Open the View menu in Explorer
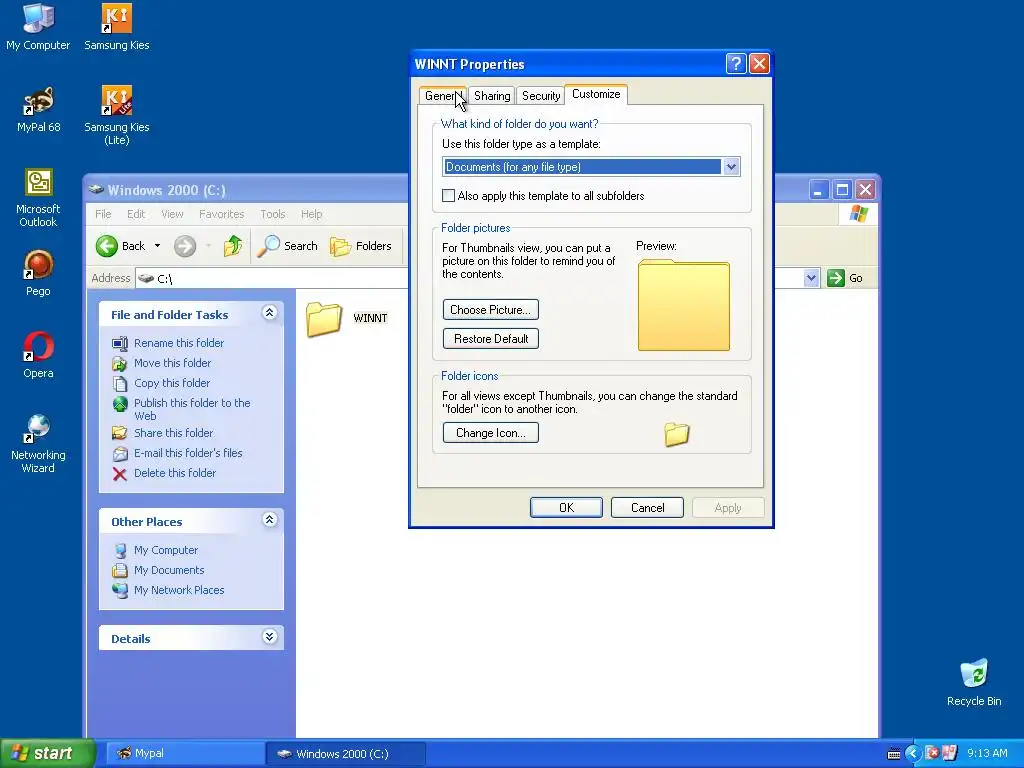Viewport: 1024px width, 768px height. click(172, 214)
